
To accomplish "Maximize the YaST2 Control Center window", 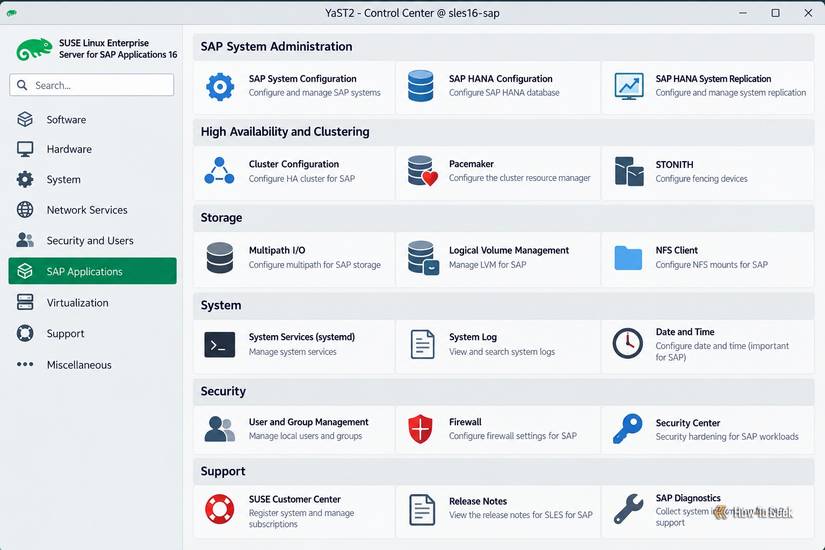I will point(776,13).
